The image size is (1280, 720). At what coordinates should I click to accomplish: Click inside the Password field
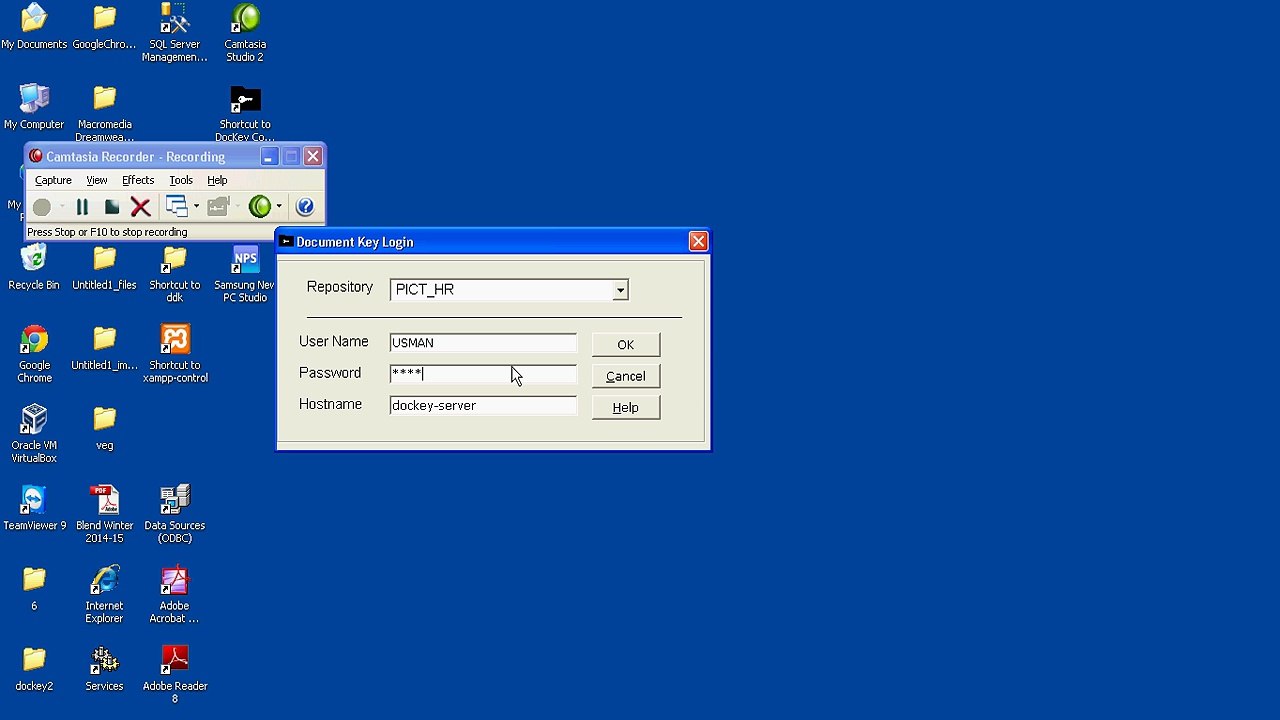pos(483,374)
